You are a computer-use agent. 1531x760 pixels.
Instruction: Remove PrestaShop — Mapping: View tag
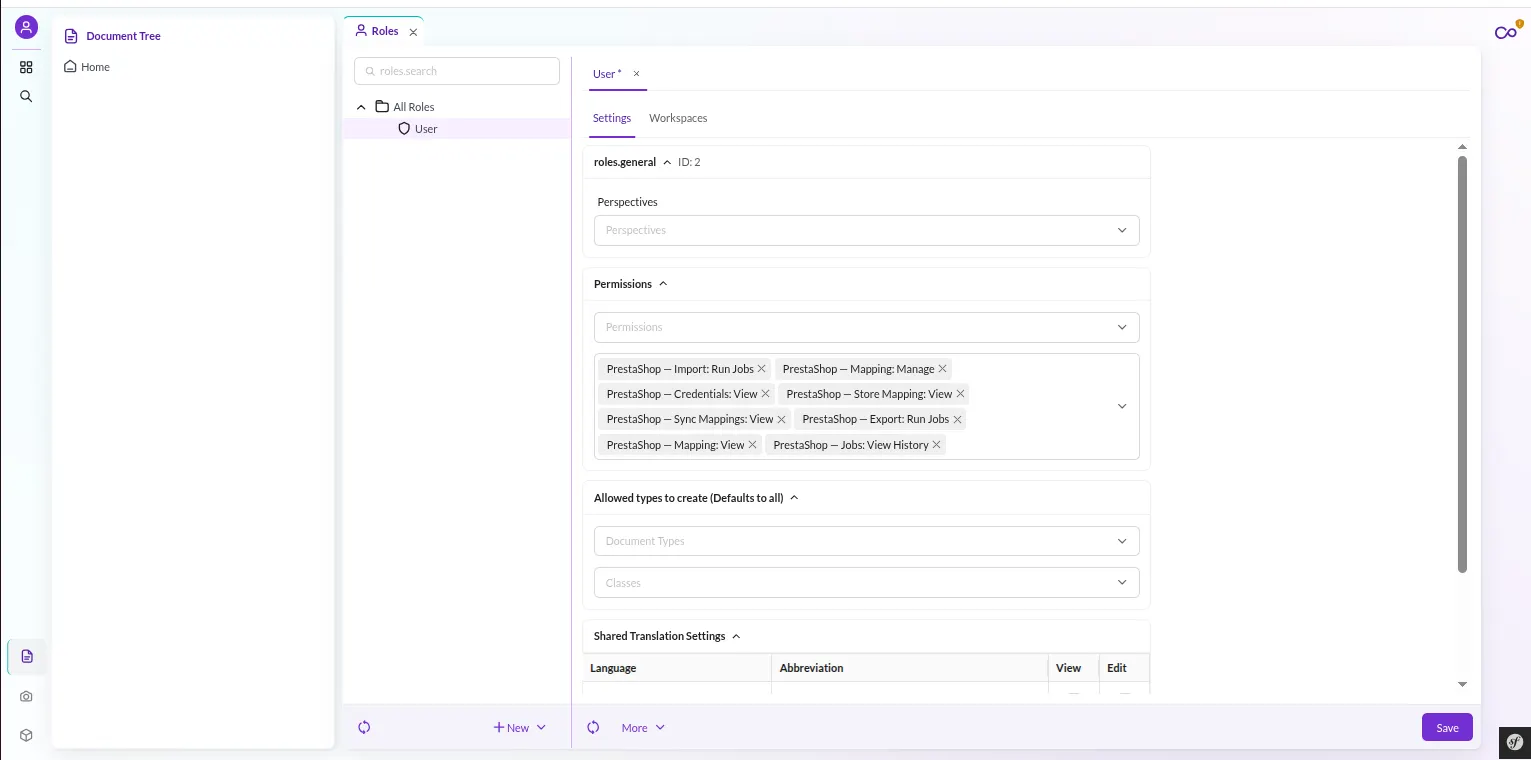pos(752,445)
